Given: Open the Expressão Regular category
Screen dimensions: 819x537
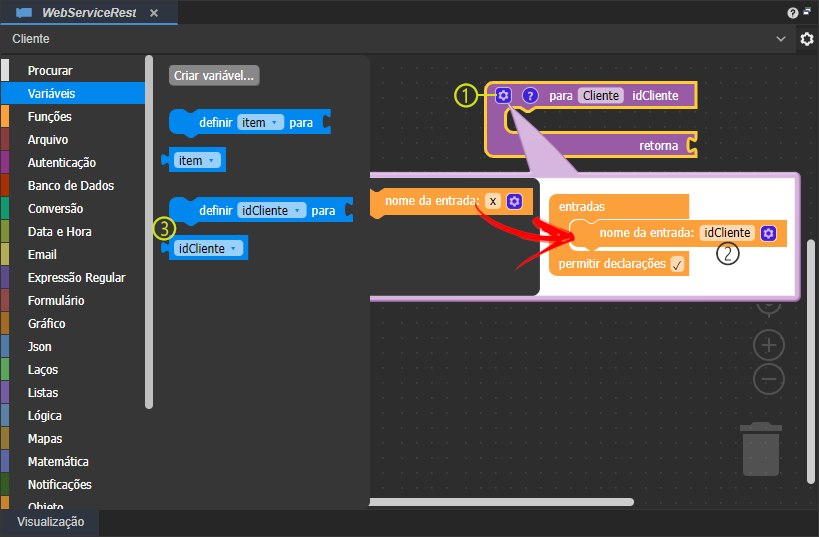Looking at the screenshot, I should point(73,277).
